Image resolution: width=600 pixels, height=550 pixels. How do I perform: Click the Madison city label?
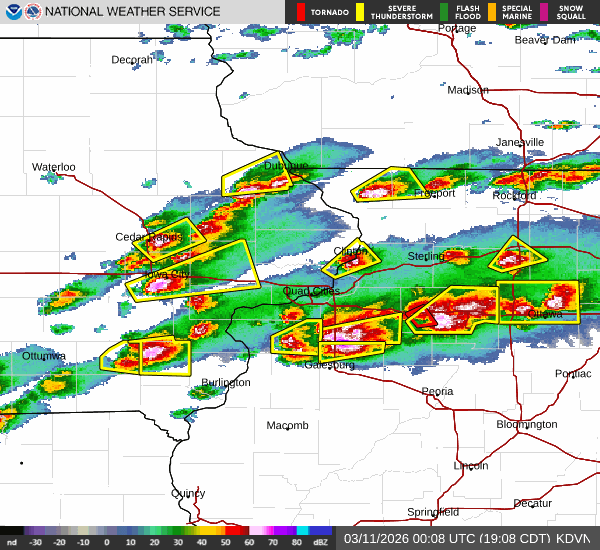[467, 90]
